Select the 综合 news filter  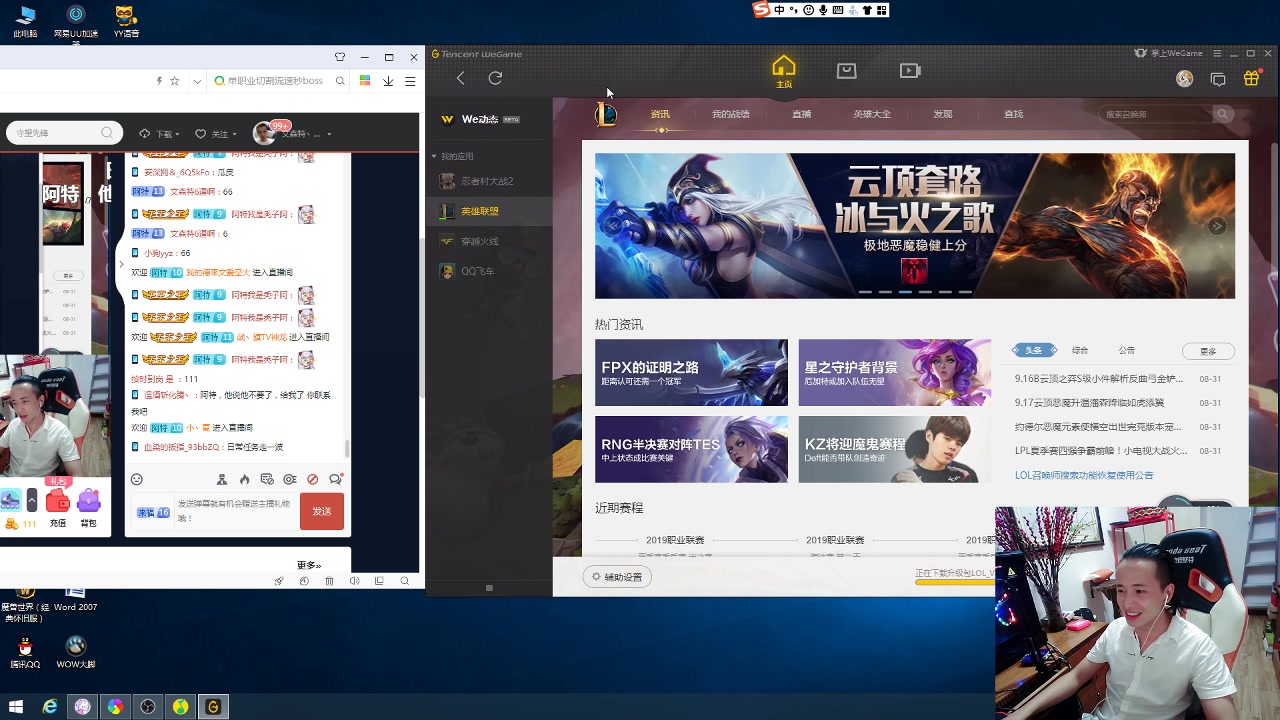[x=1080, y=350]
